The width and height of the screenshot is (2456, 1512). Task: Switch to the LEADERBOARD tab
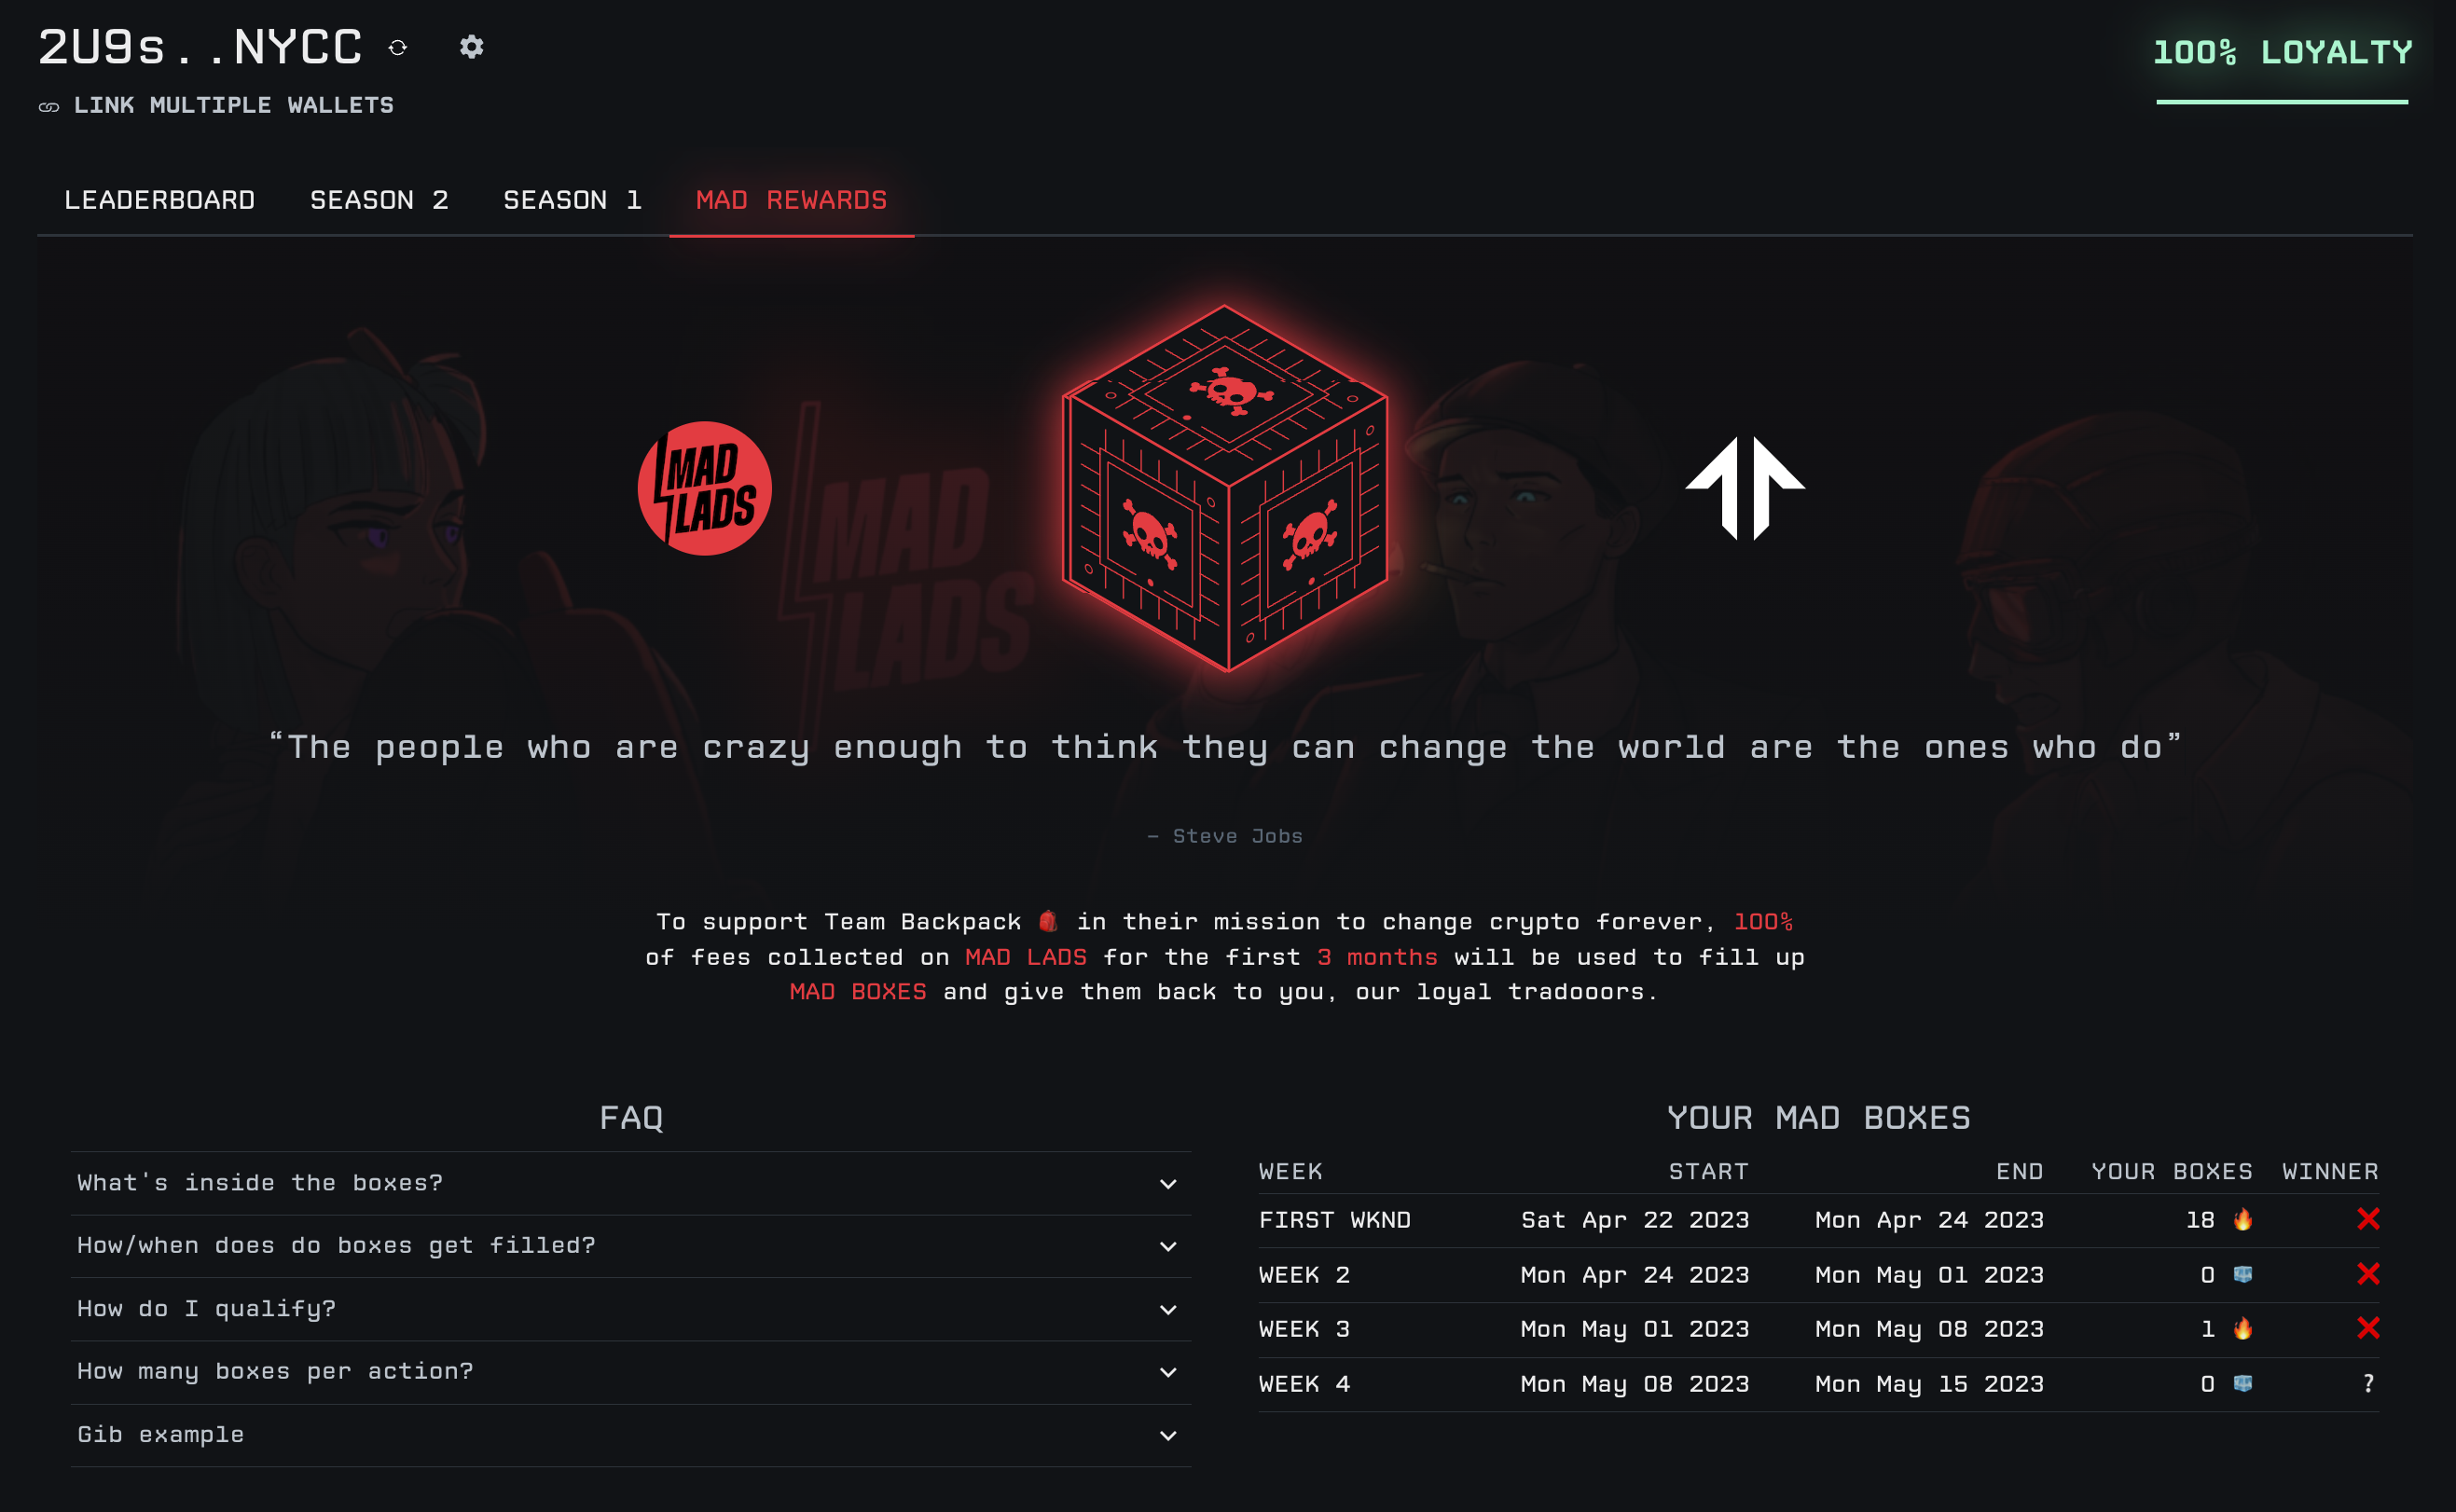[160, 200]
